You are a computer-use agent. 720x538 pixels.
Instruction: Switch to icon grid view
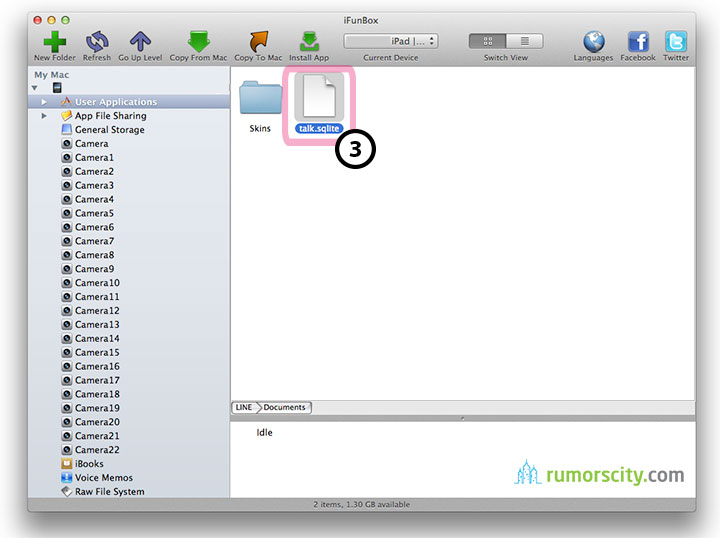pyautogui.click(x=487, y=41)
